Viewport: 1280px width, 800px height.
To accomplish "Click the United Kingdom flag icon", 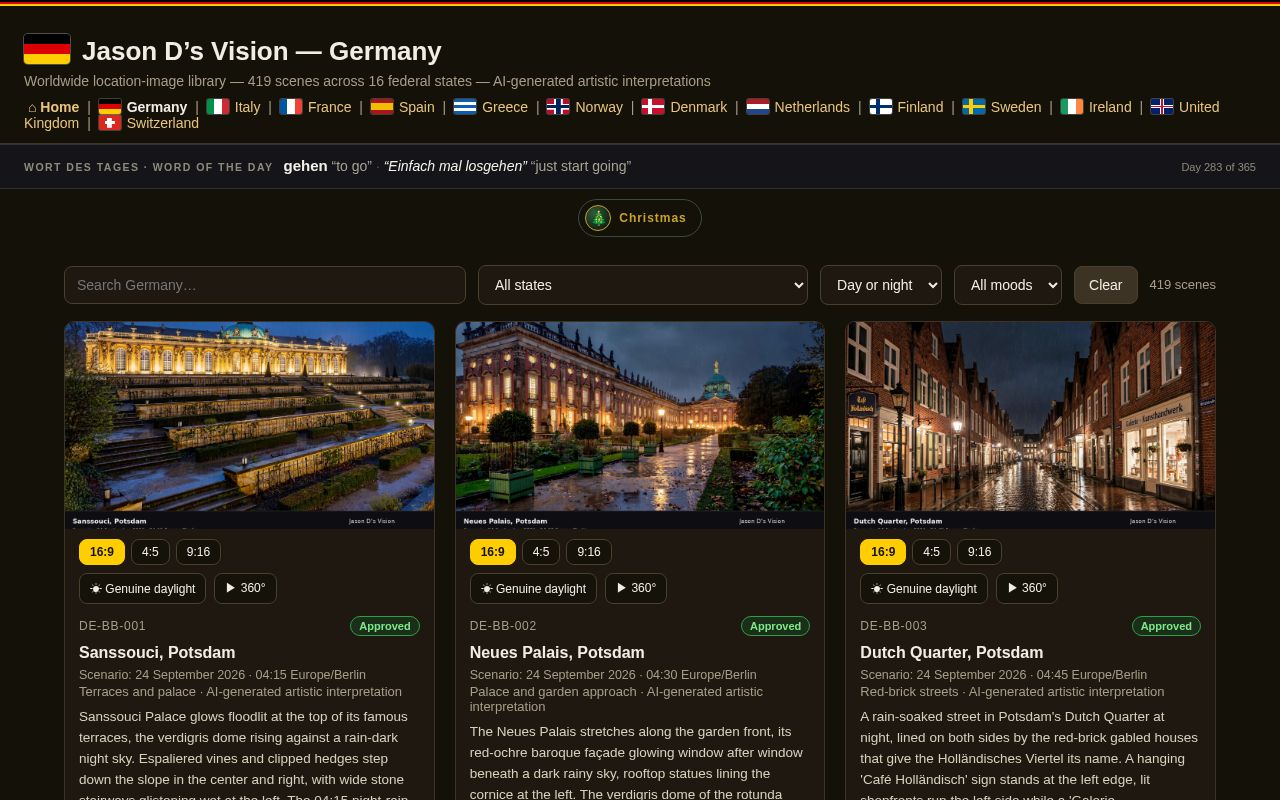I will click(1162, 107).
